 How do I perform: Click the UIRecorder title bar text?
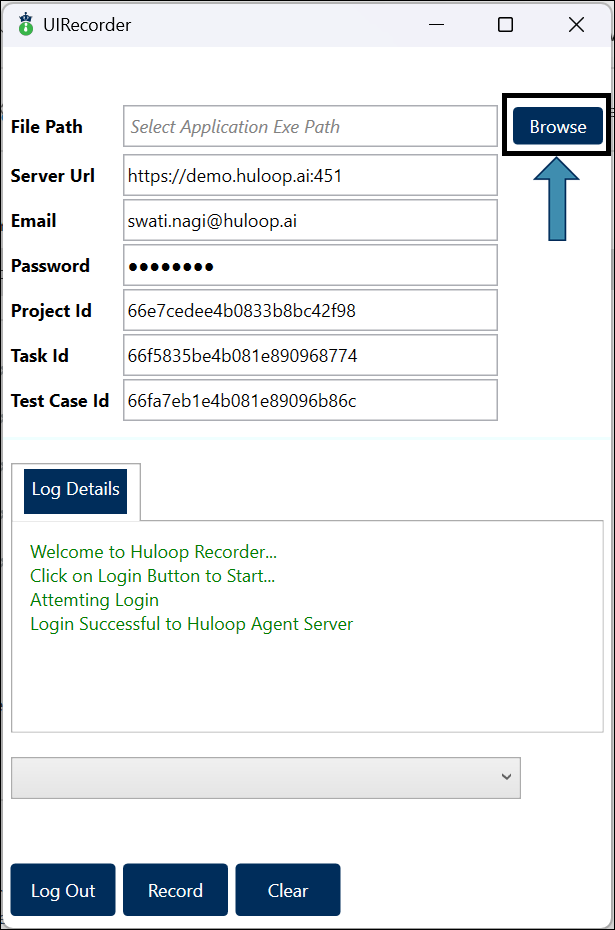point(87,25)
